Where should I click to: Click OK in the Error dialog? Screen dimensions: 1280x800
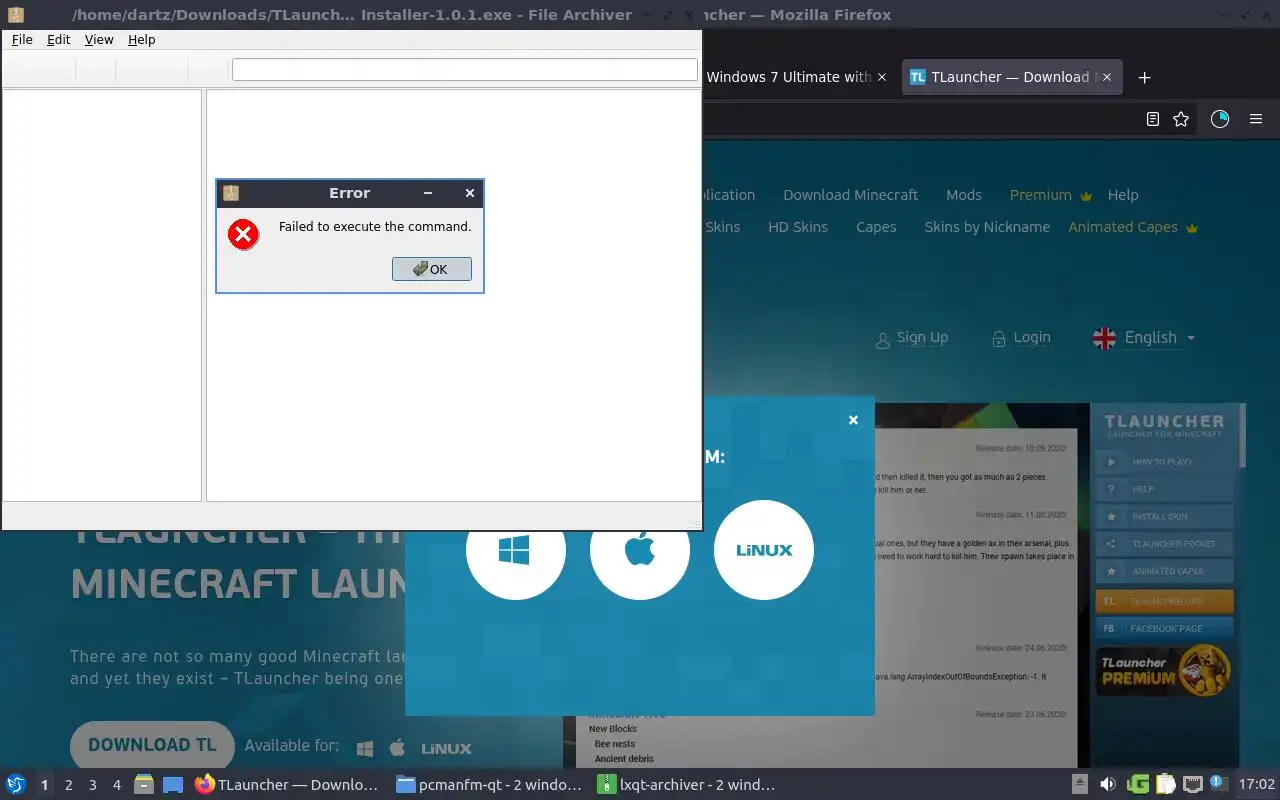(x=432, y=269)
